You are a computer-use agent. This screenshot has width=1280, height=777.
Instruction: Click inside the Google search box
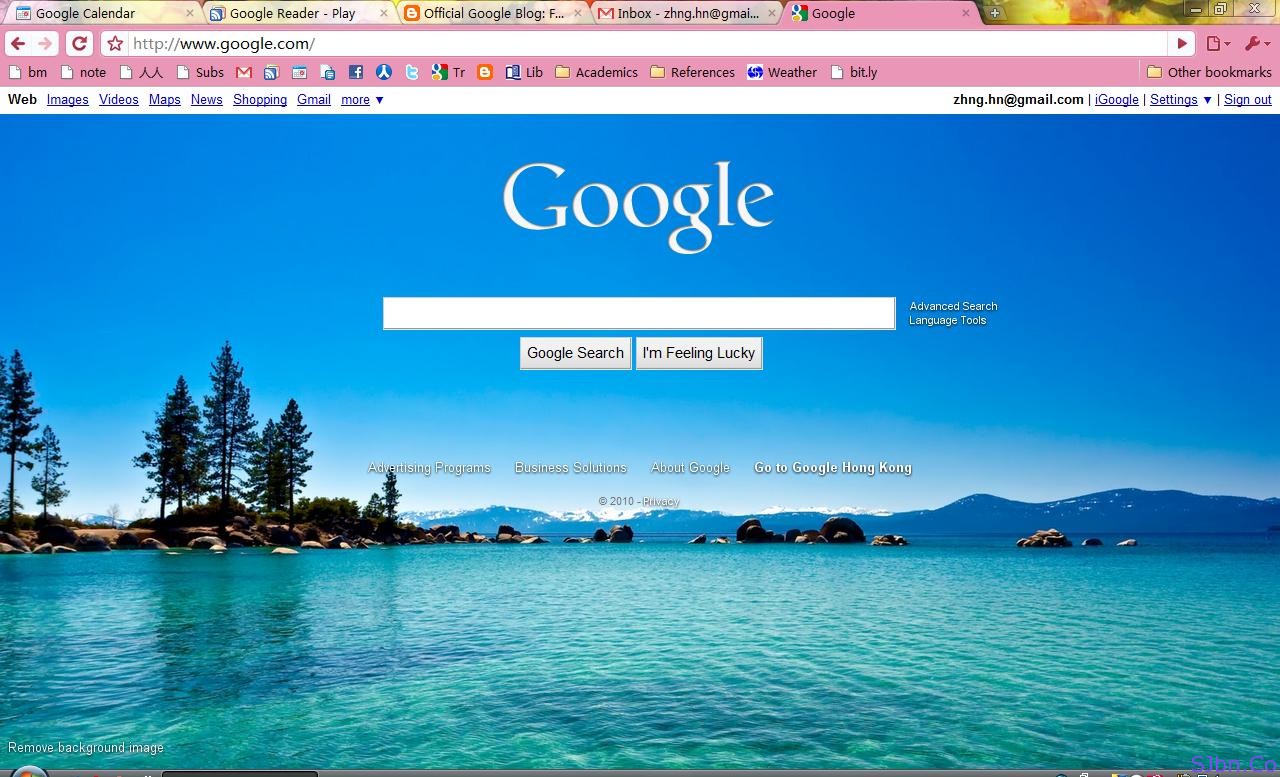tap(639, 312)
